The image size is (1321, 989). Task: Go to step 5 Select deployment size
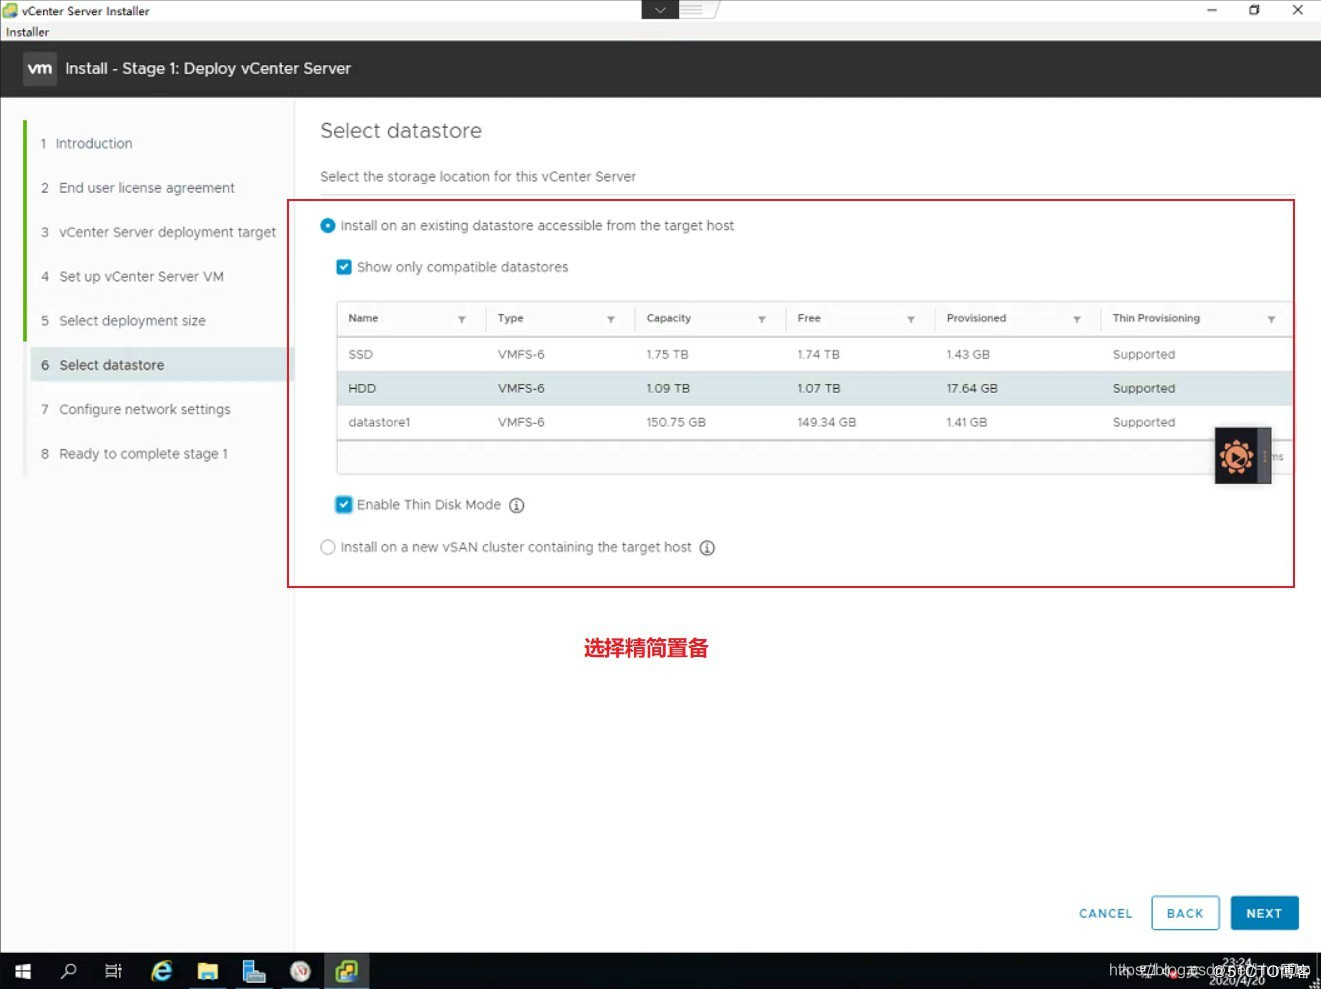[123, 321]
